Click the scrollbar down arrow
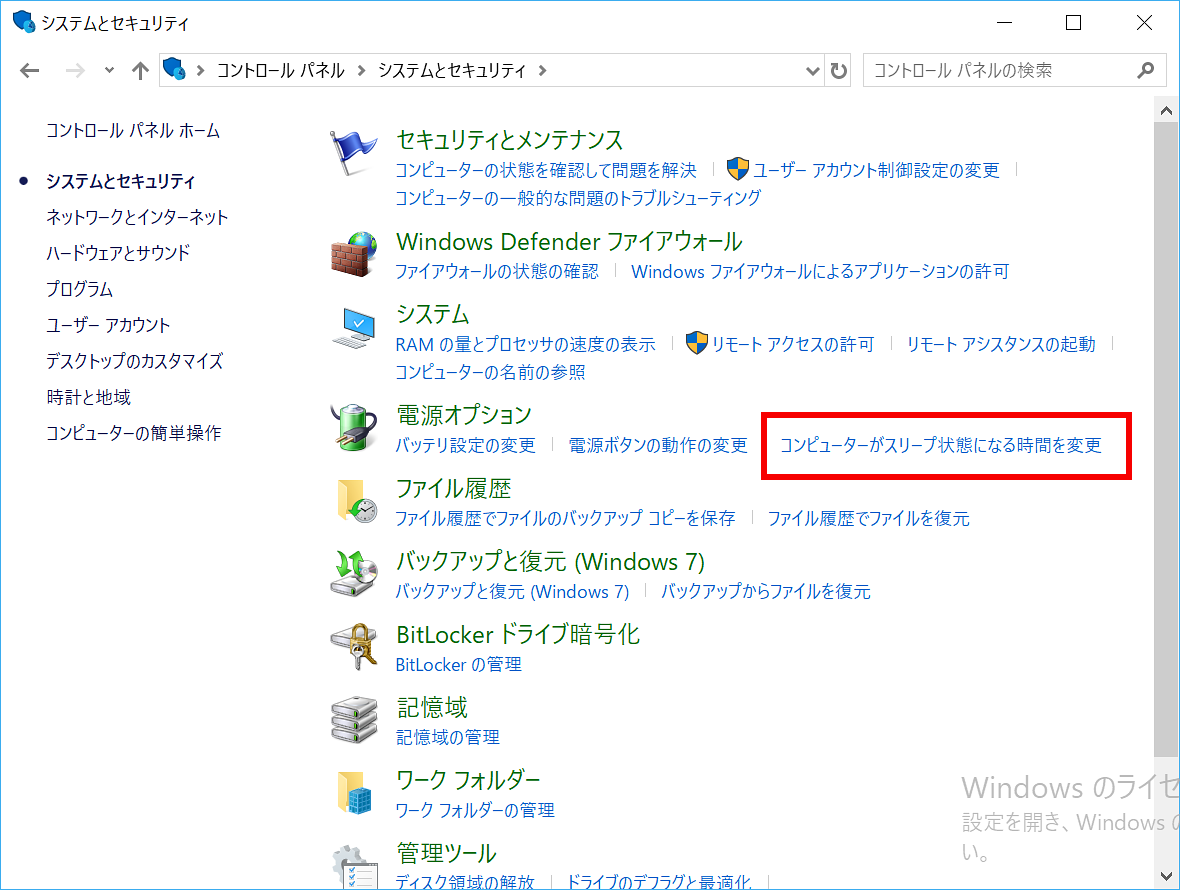The height and width of the screenshot is (890, 1180). pos(1166,876)
